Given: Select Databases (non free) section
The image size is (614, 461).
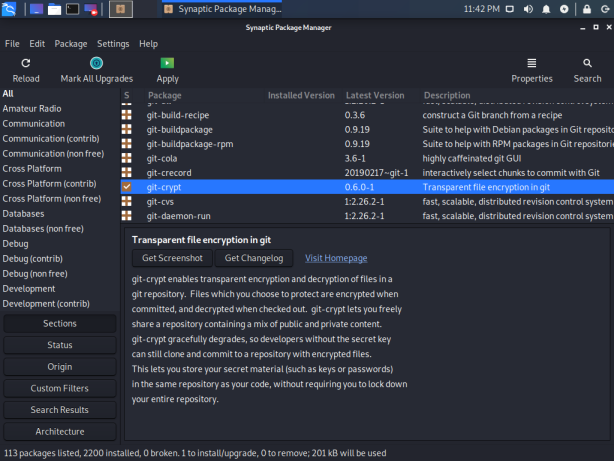Looking at the screenshot, I should tap(43, 229).
